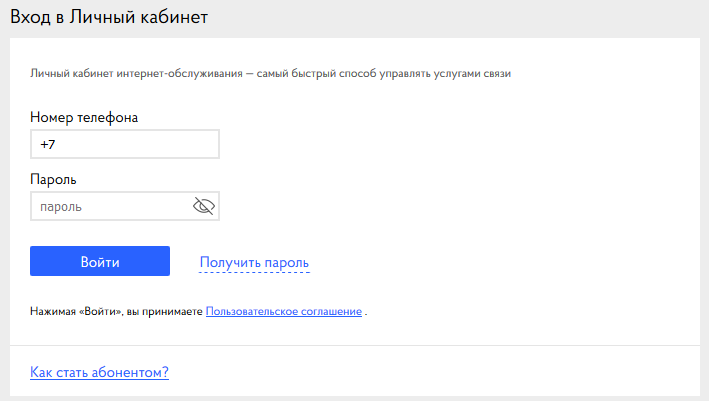
Task: Request a new password via Получить пароль
Action: click(x=254, y=263)
